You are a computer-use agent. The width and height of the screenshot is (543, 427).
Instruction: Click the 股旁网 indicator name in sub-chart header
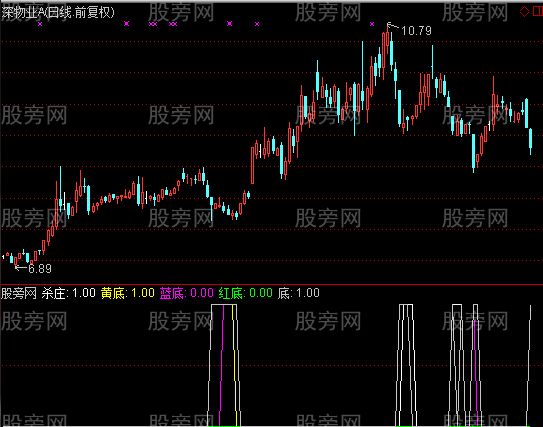19,293
